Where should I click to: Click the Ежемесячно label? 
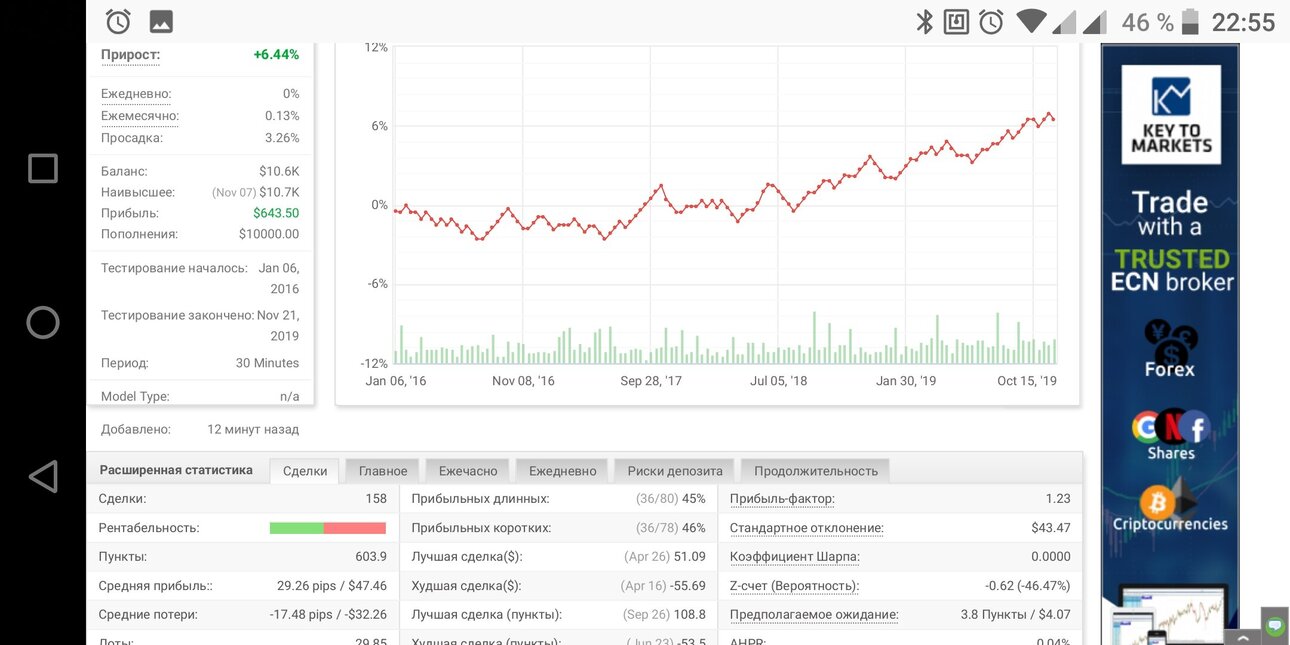coord(140,116)
